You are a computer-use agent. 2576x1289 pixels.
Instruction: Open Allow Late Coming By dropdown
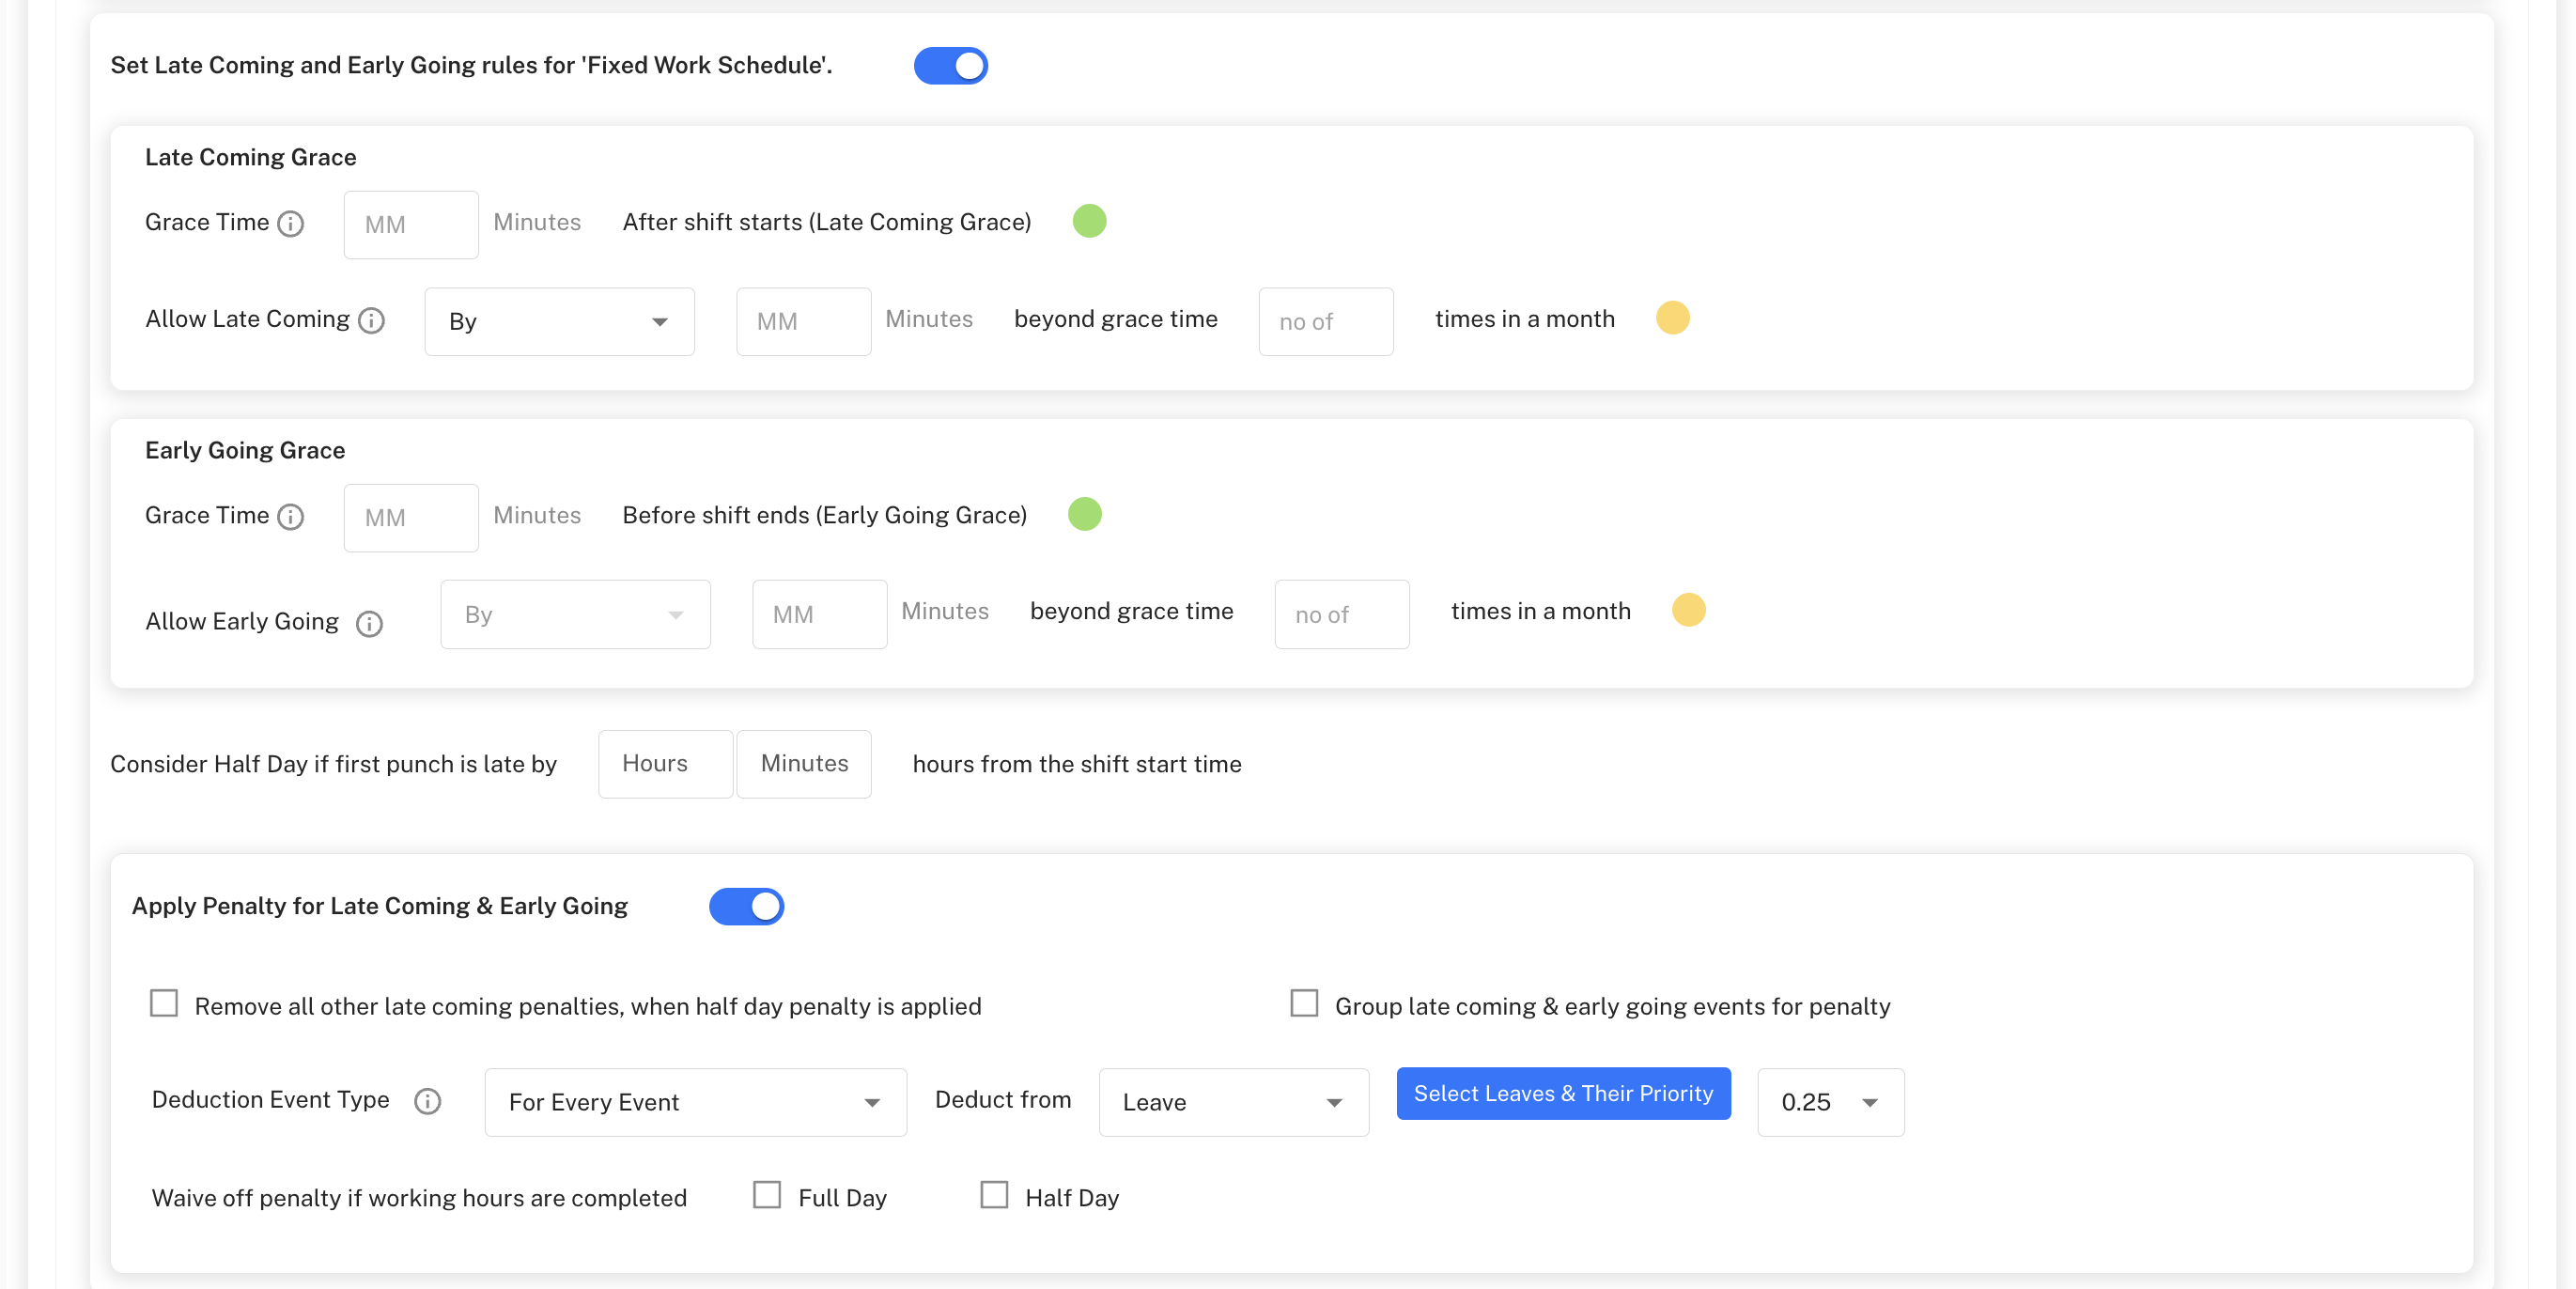559,322
